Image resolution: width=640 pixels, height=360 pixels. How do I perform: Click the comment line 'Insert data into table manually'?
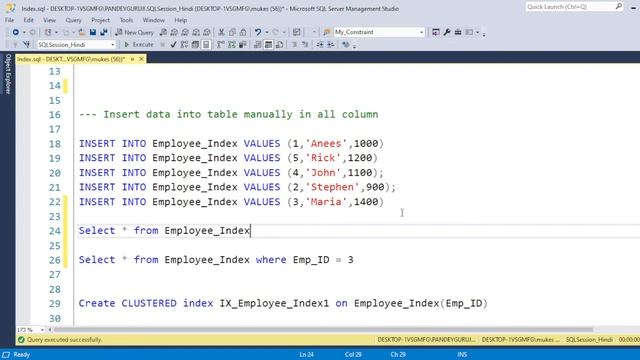229,114
